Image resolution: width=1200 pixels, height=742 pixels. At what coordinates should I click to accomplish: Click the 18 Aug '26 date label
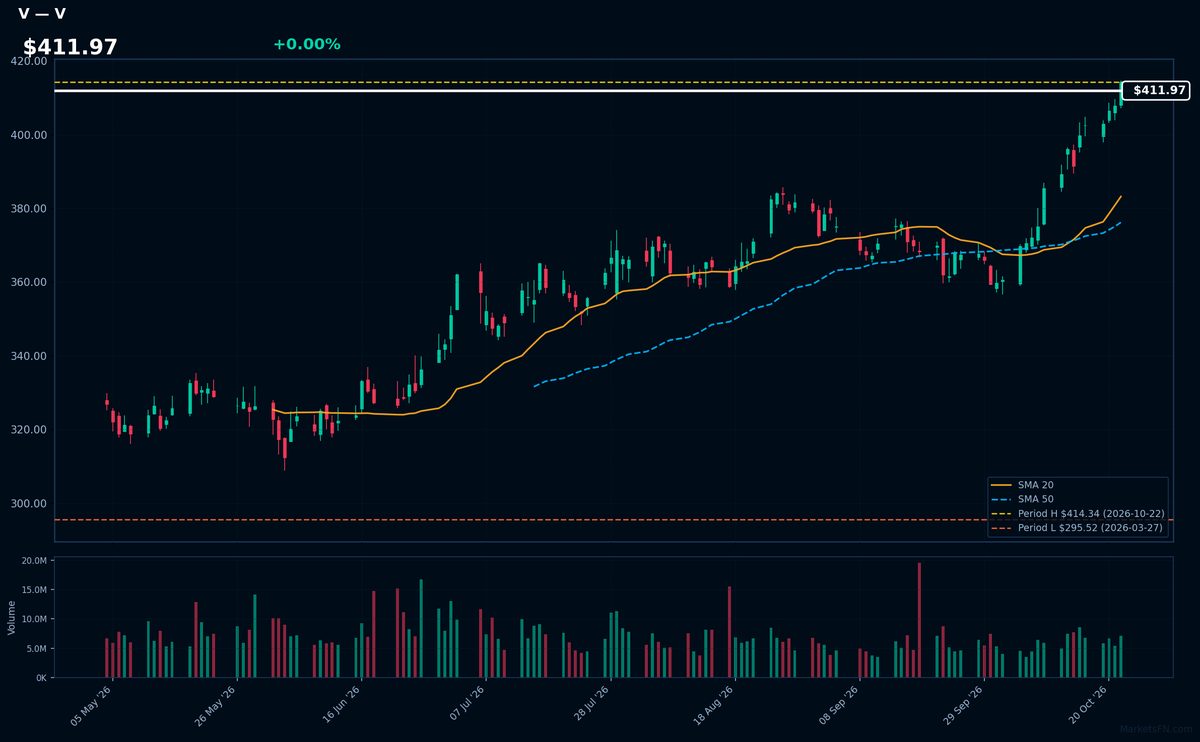click(715, 704)
